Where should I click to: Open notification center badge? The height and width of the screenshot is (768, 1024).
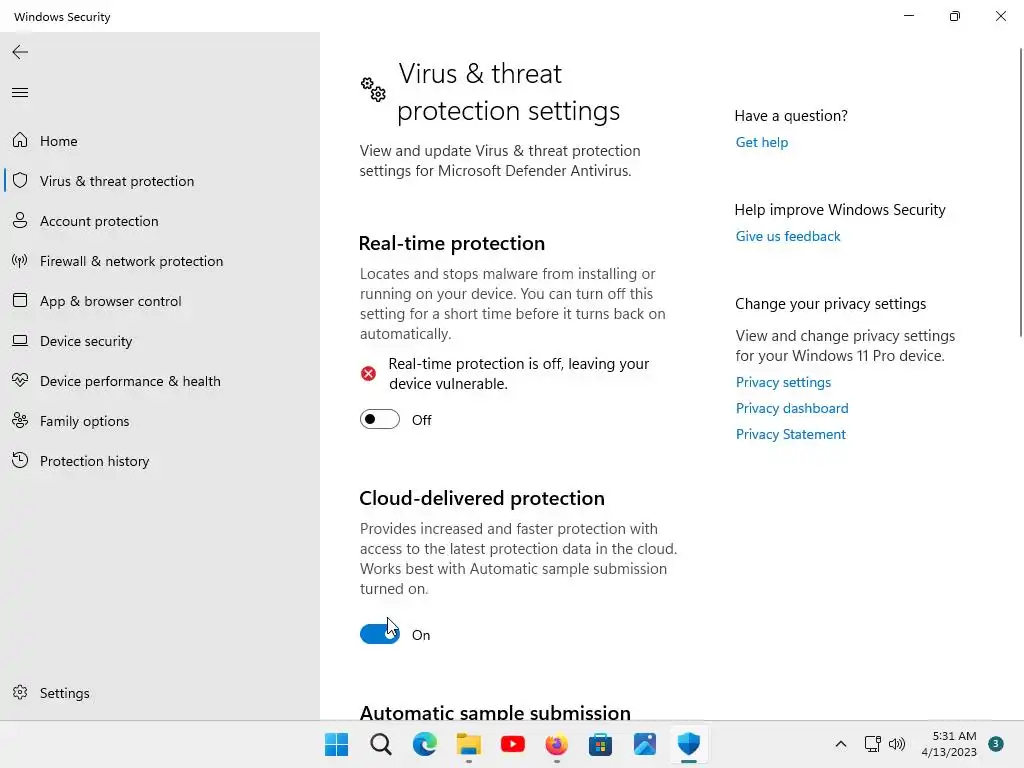click(995, 744)
